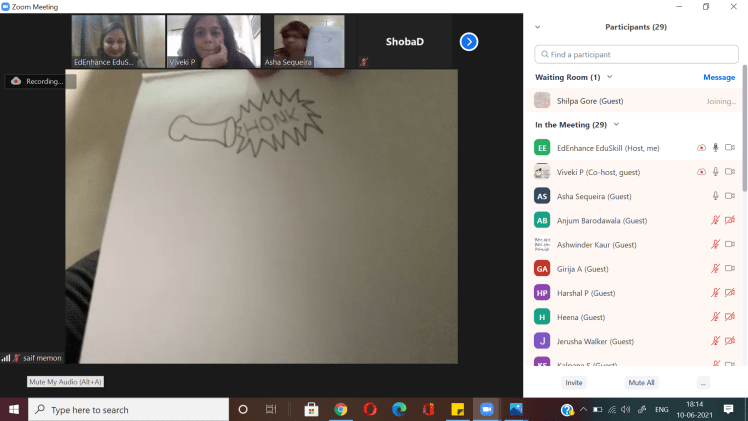
Task: Click Girija A's muted microphone icon
Action: tap(715, 269)
